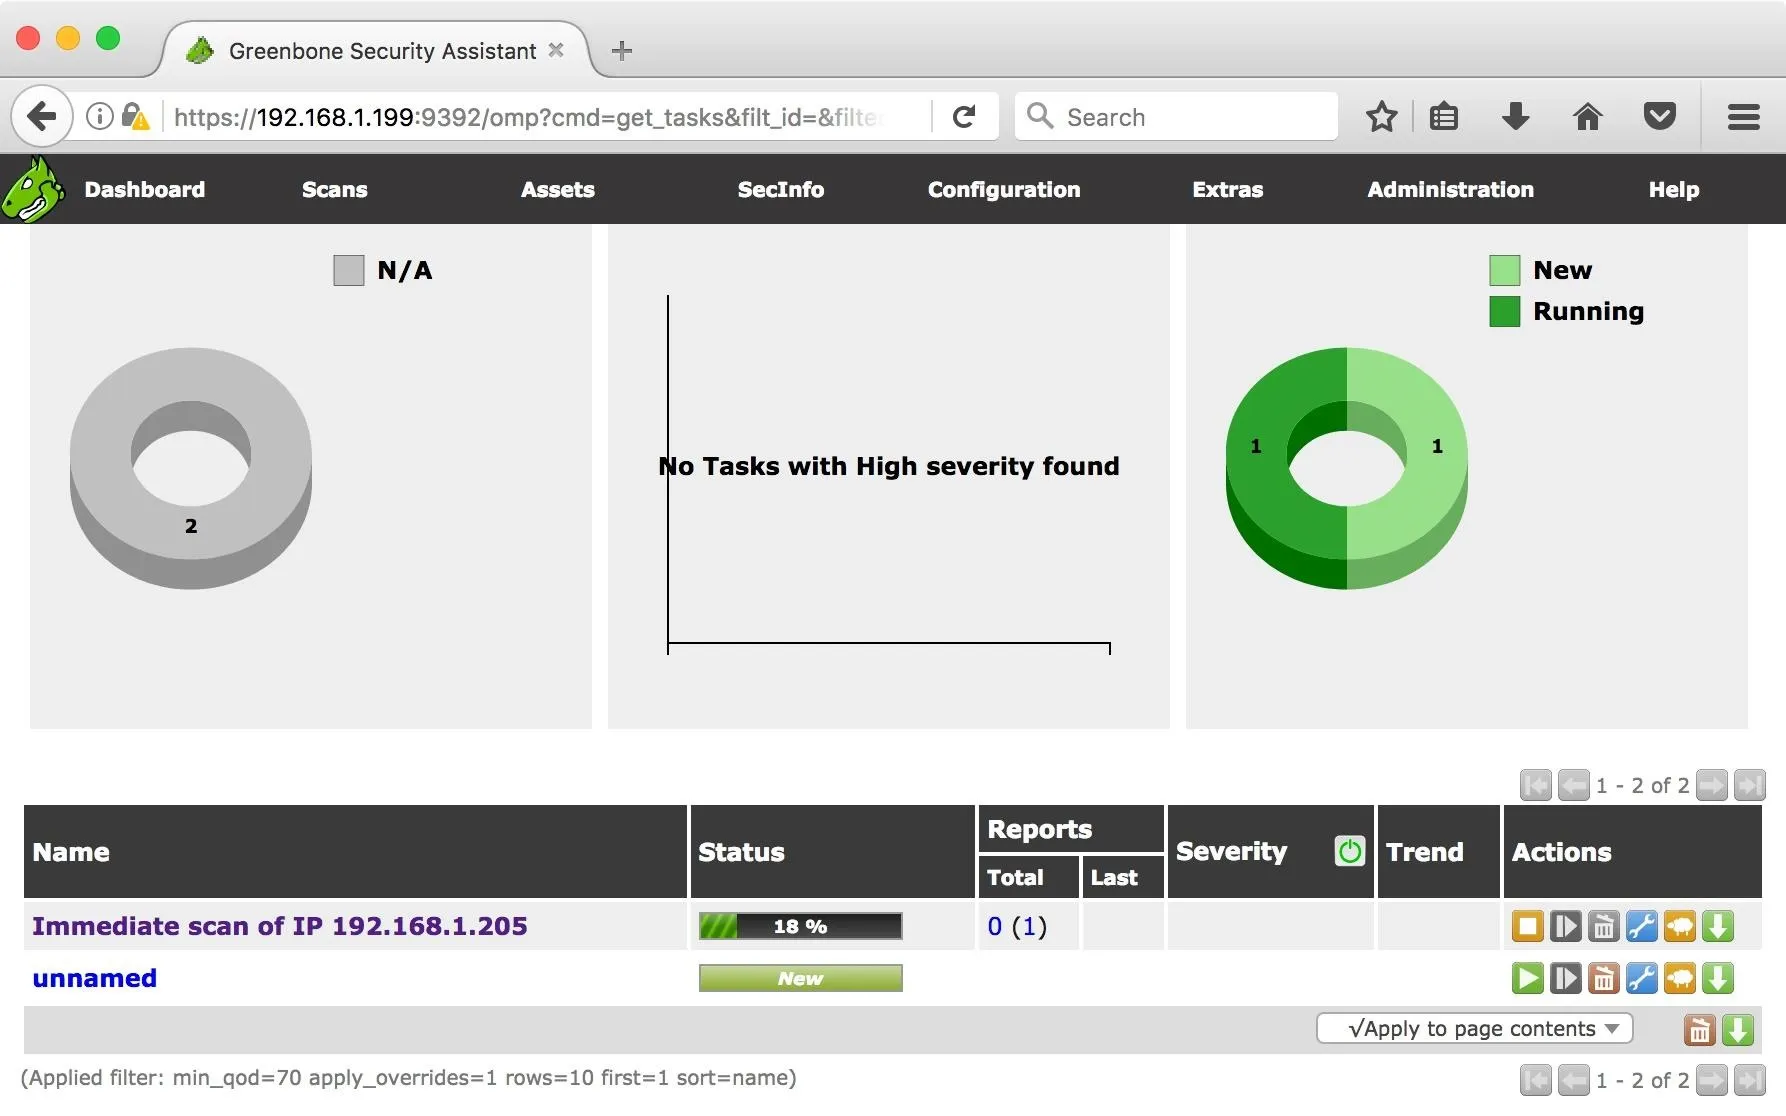
Task: Start the unnamed task with green play icon
Action: (1527, 978)
